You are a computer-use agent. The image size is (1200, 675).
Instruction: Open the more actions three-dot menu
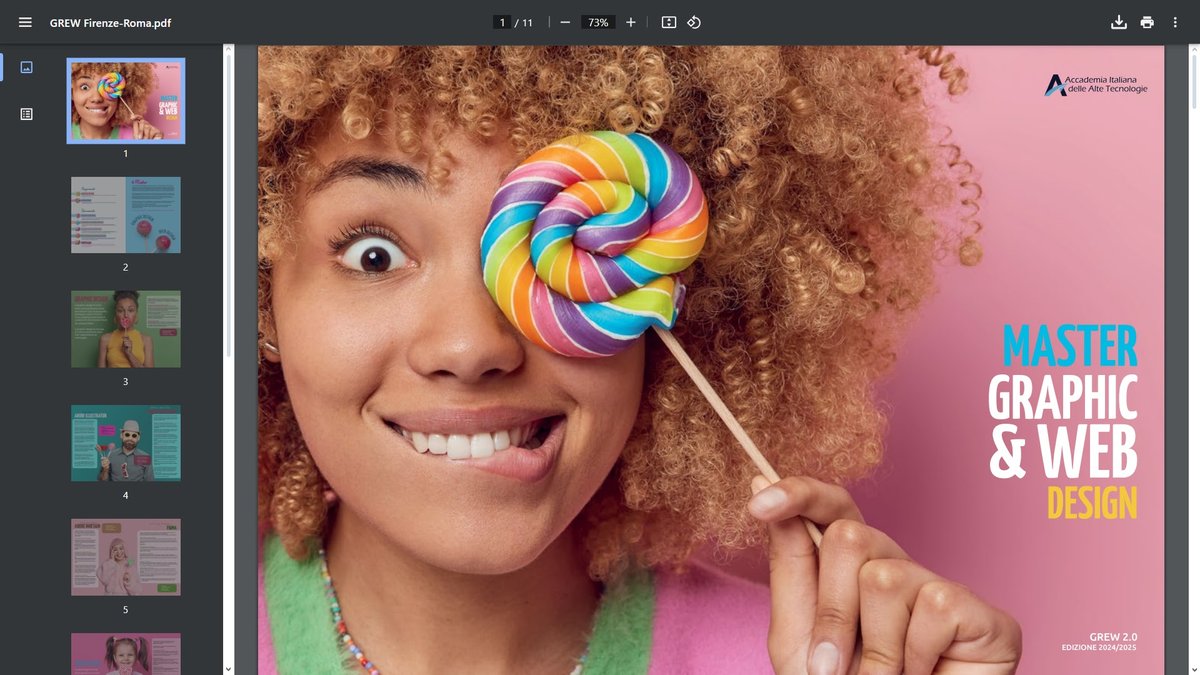[x=1175, y=22]
